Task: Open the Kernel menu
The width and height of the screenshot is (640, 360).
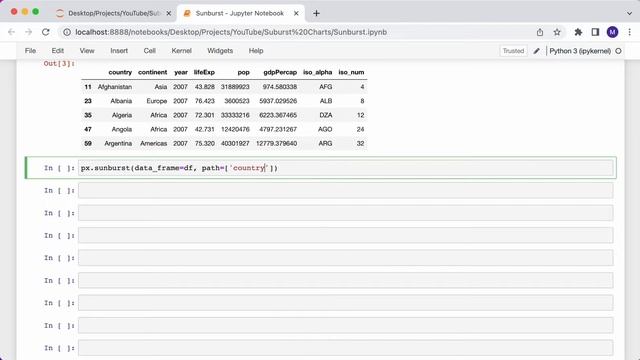Action: pyautogui.click(x=181, y=51)
